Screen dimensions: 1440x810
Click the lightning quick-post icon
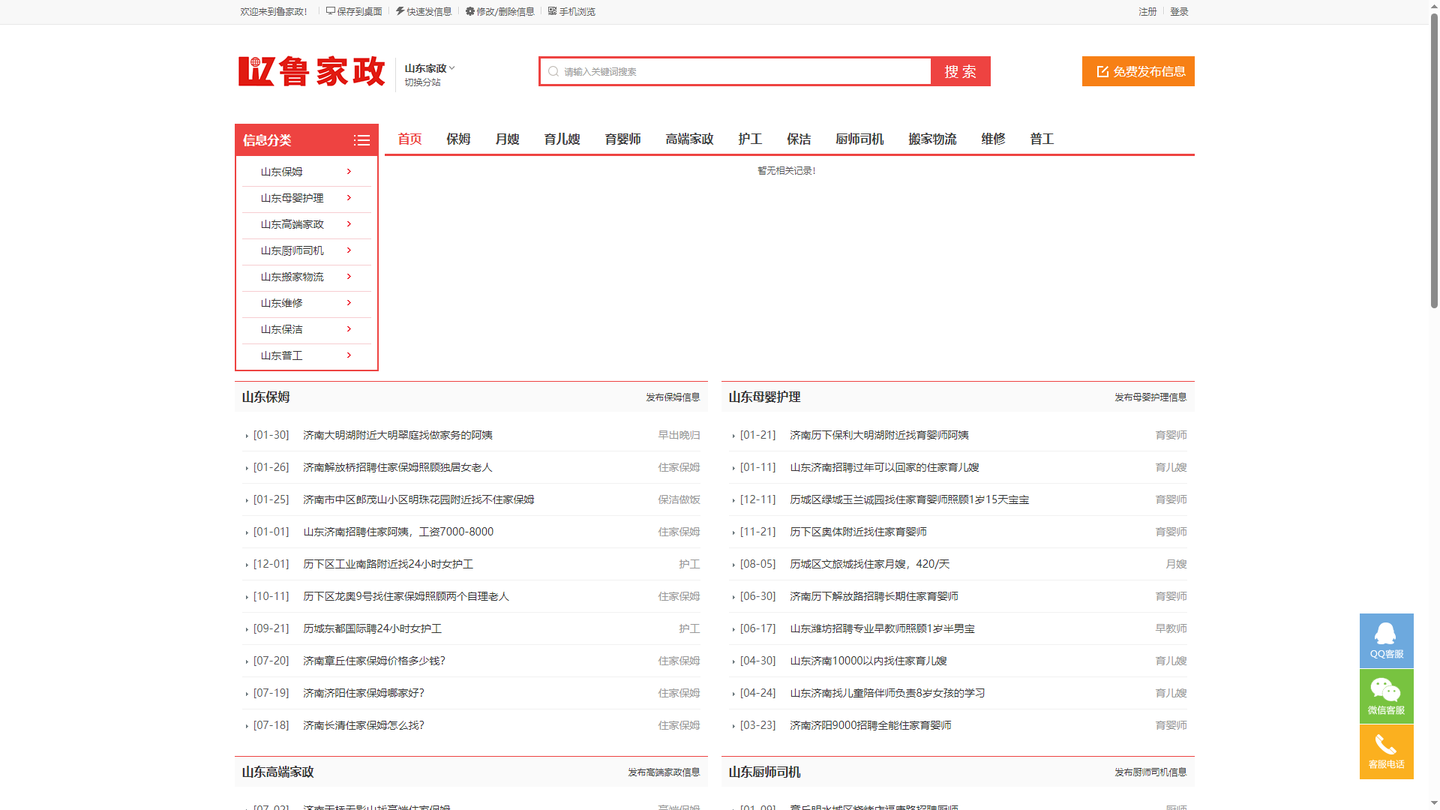400,11
